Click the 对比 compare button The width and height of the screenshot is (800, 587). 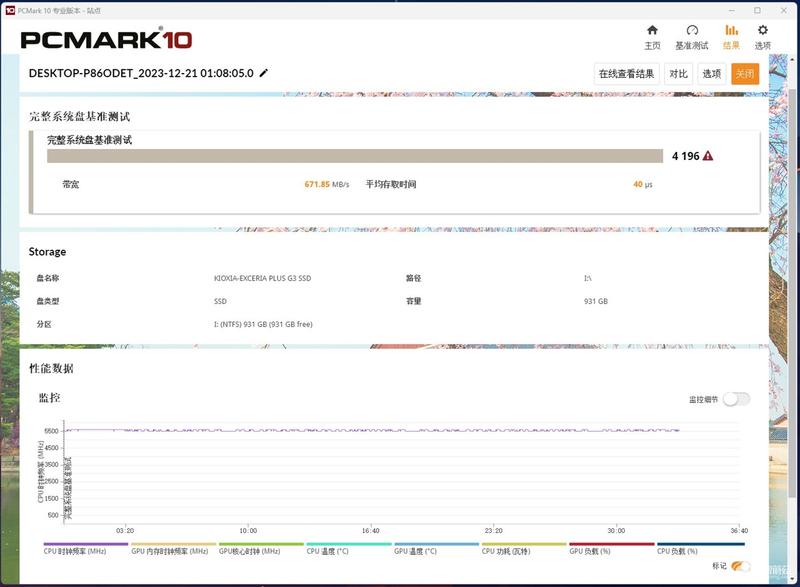(678, 74)
